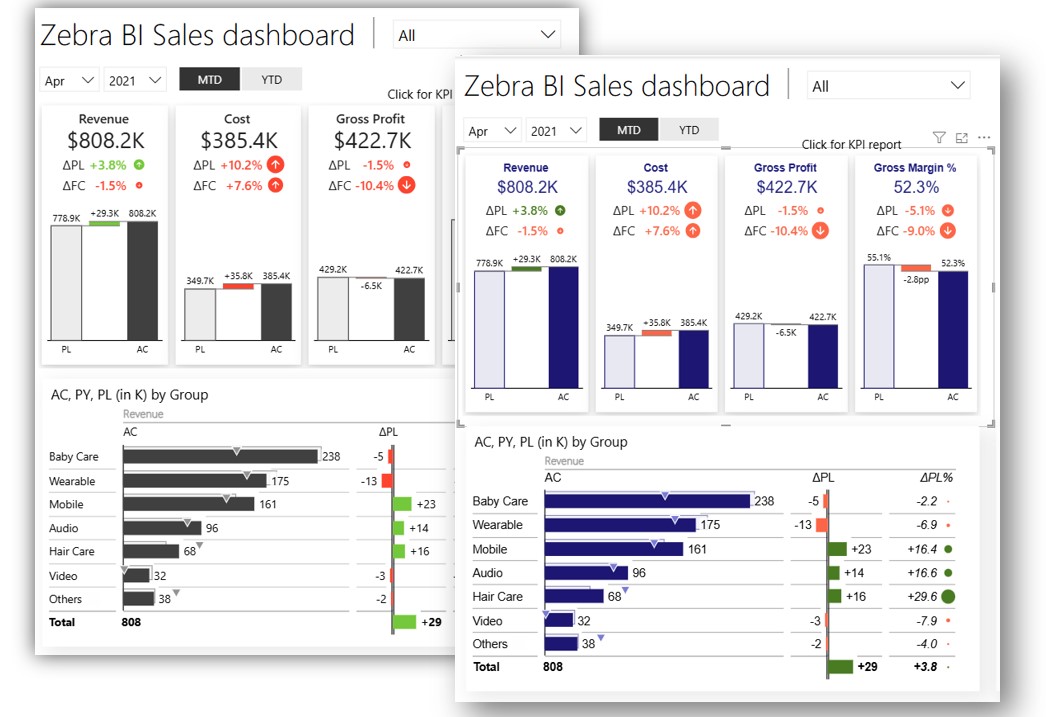Click green arrow icon beside Revenue ΔPL +3.8% in front dashboard
Image resolution: width=1046 pixels, height=717 pixels.
[560, 211]
